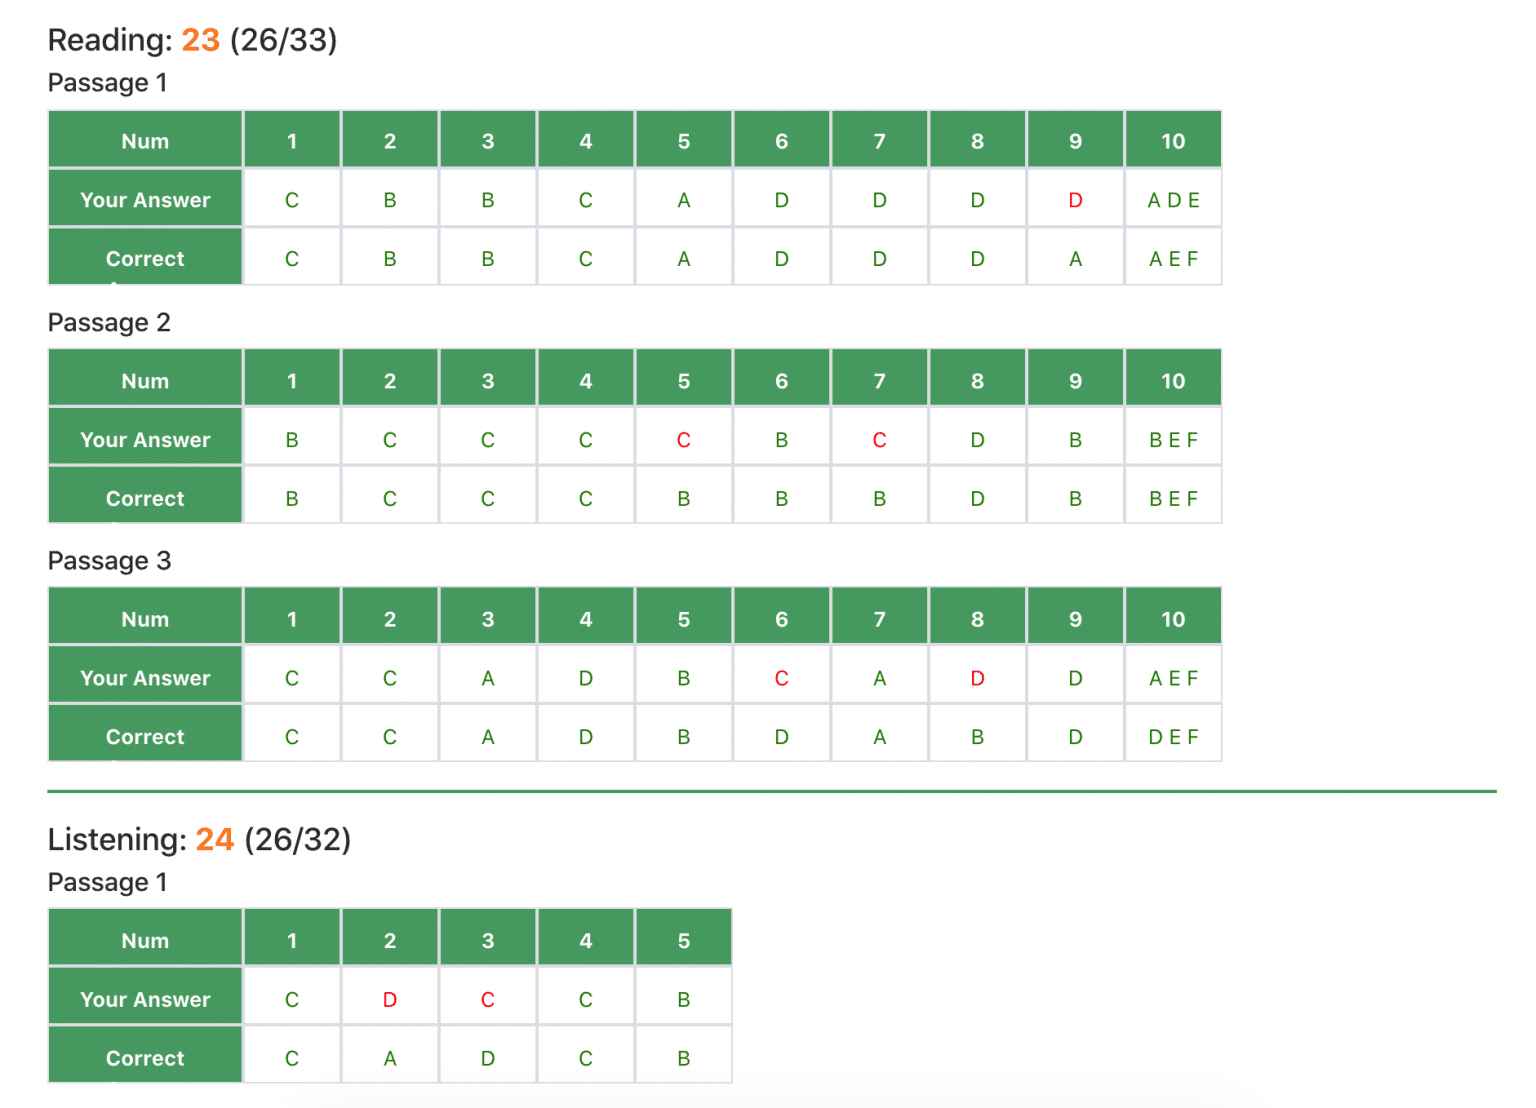Image resolution: width=1536 pixels, height=1108 pixels.
Task: Click your answer 'A D E' in Reading Passage 1
Action: coord(1173,200)
